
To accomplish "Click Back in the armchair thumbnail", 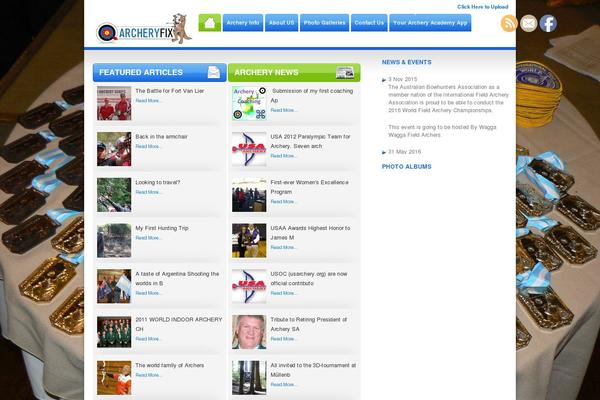I will 114,149.
